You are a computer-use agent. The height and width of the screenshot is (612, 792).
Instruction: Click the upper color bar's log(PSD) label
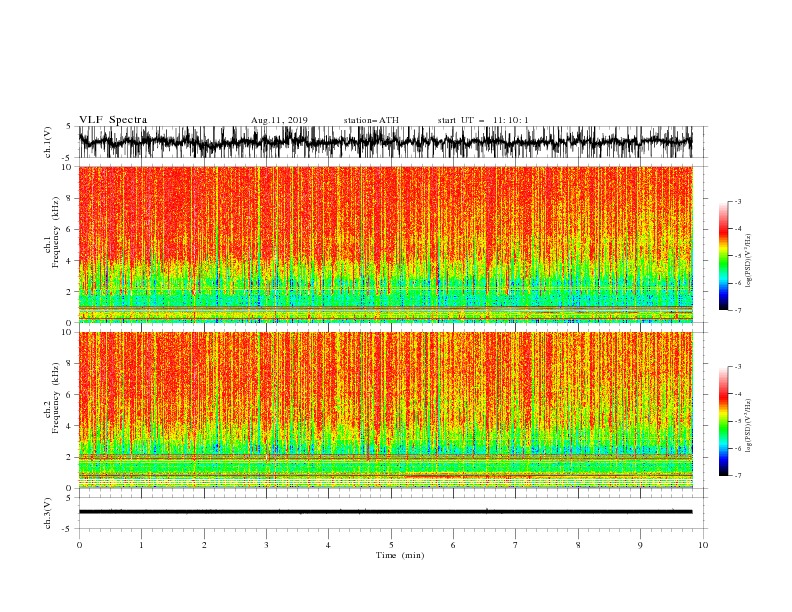coord(748,261)
